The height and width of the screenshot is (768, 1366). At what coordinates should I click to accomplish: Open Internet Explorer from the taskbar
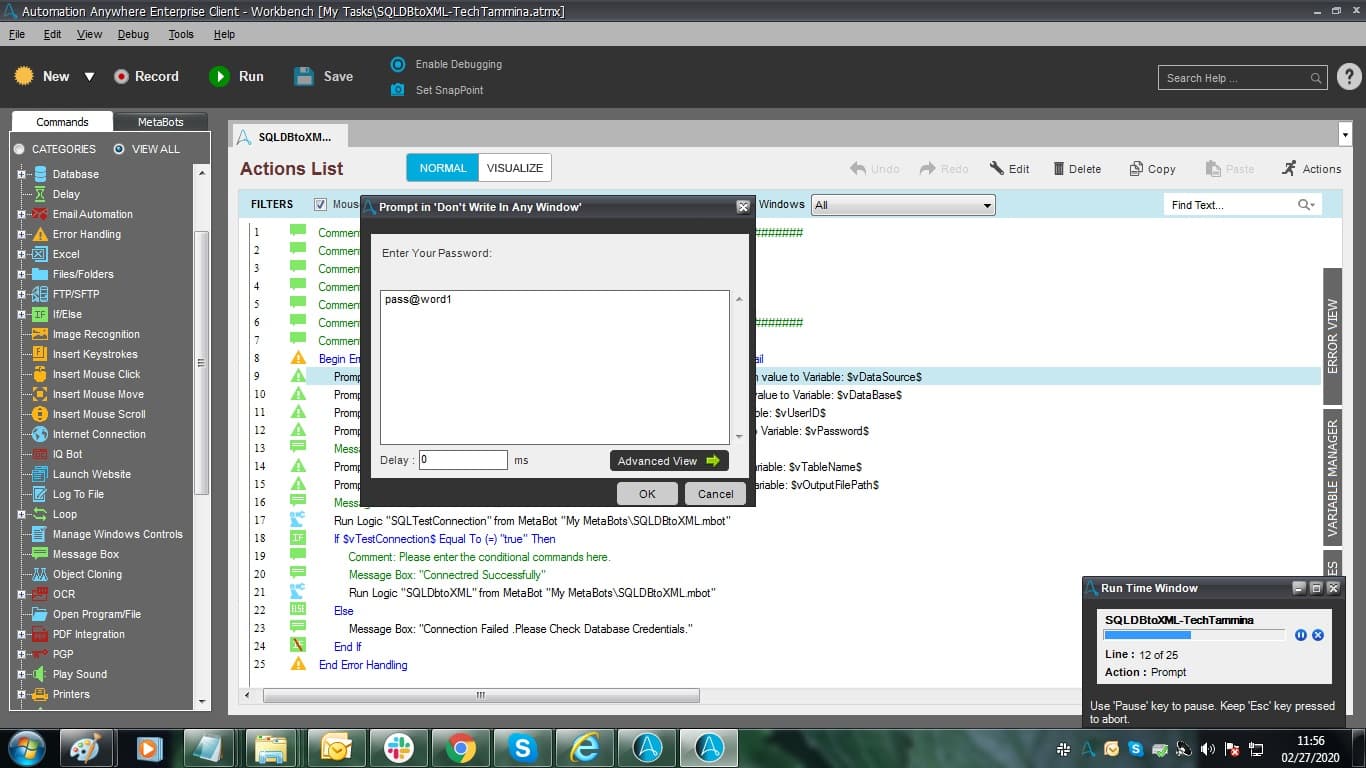click(x=585, y=748)
